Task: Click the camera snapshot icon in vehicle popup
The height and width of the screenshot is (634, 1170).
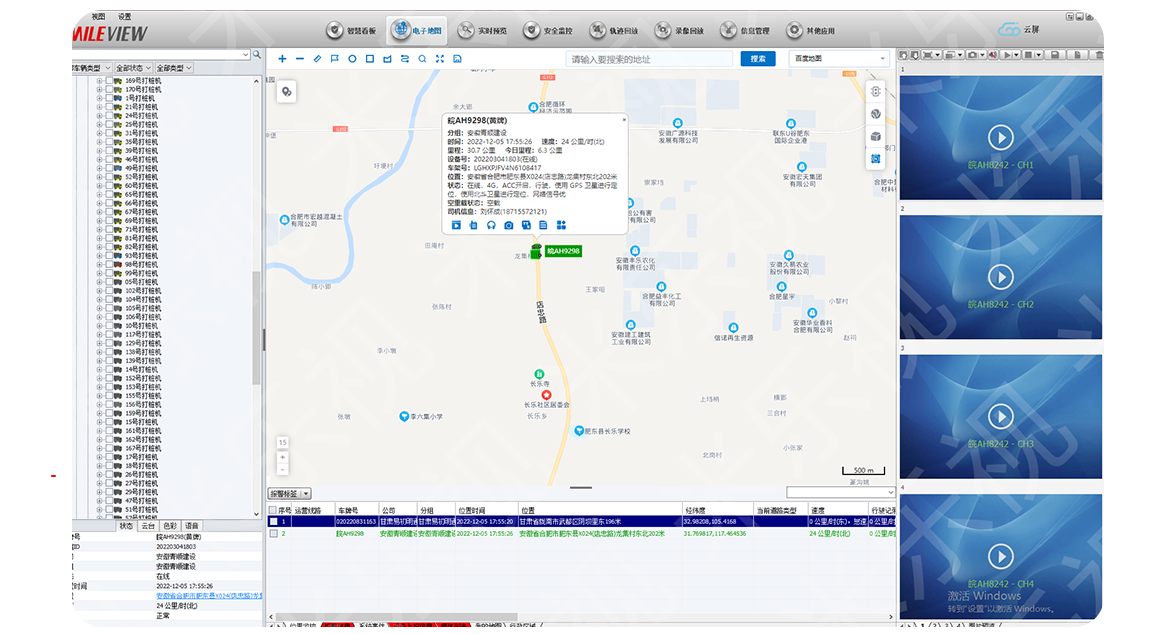Action: [509, 226]
